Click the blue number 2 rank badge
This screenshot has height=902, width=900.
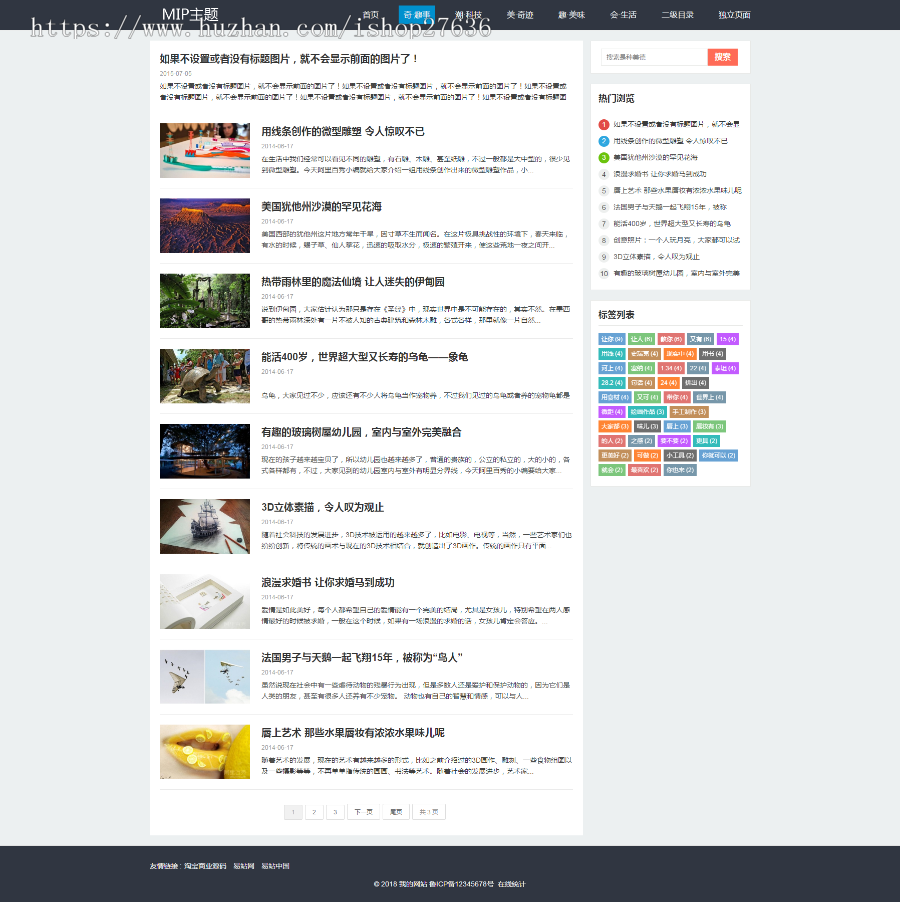click(604, 141)
